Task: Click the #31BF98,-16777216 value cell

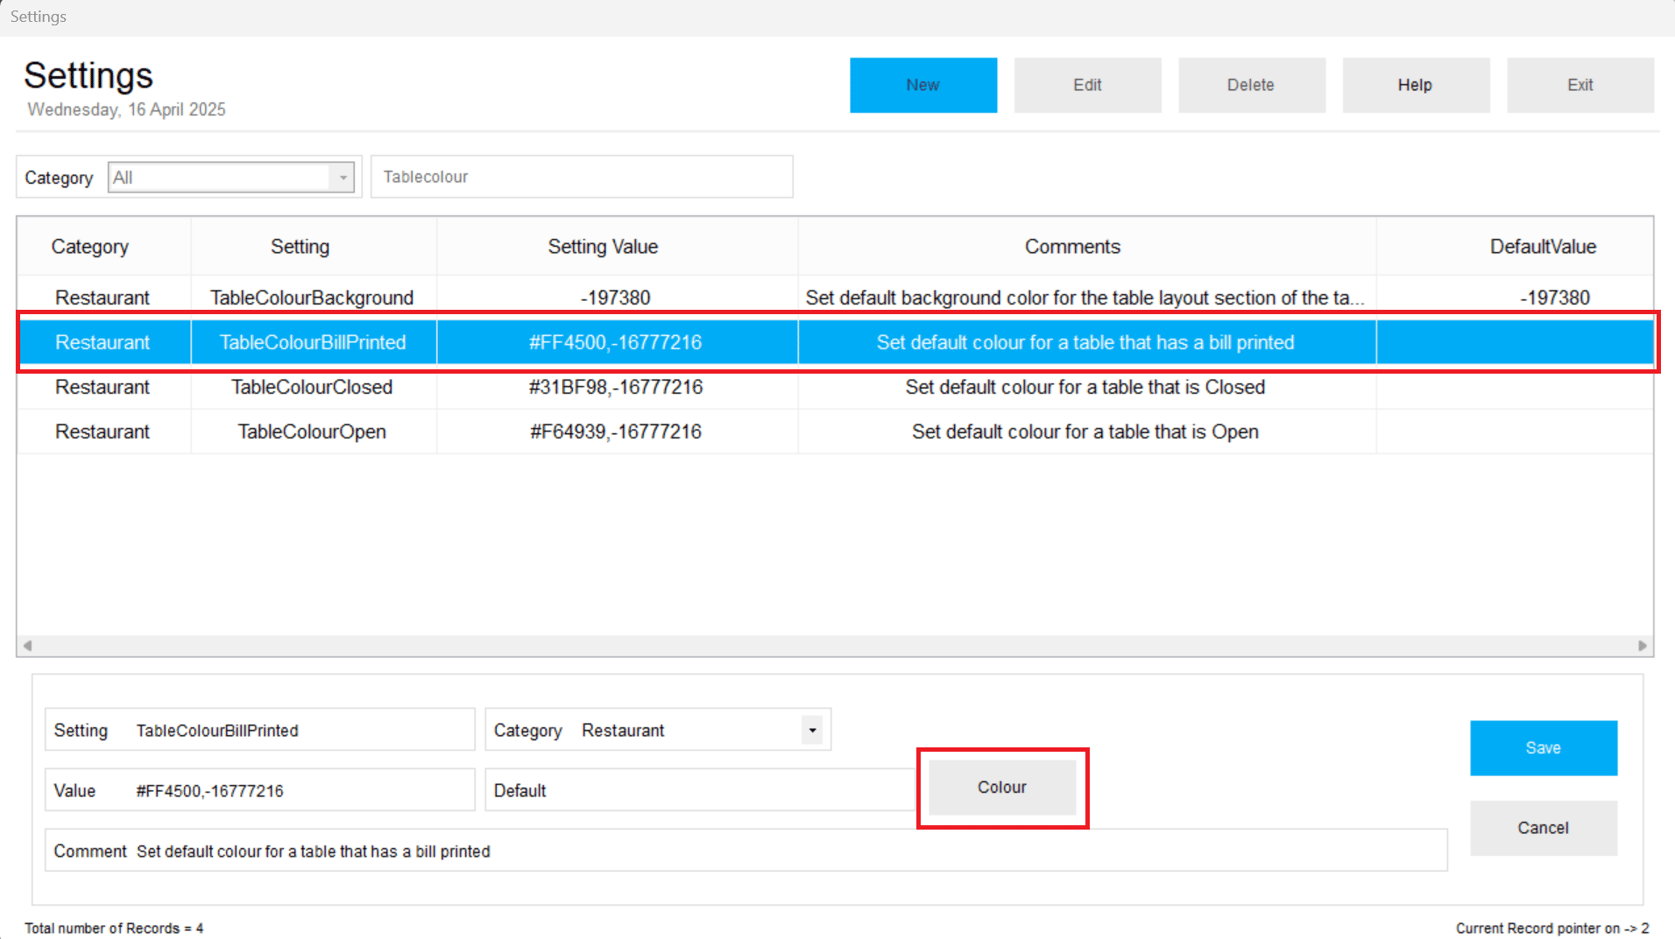Action: click(616, 387)
